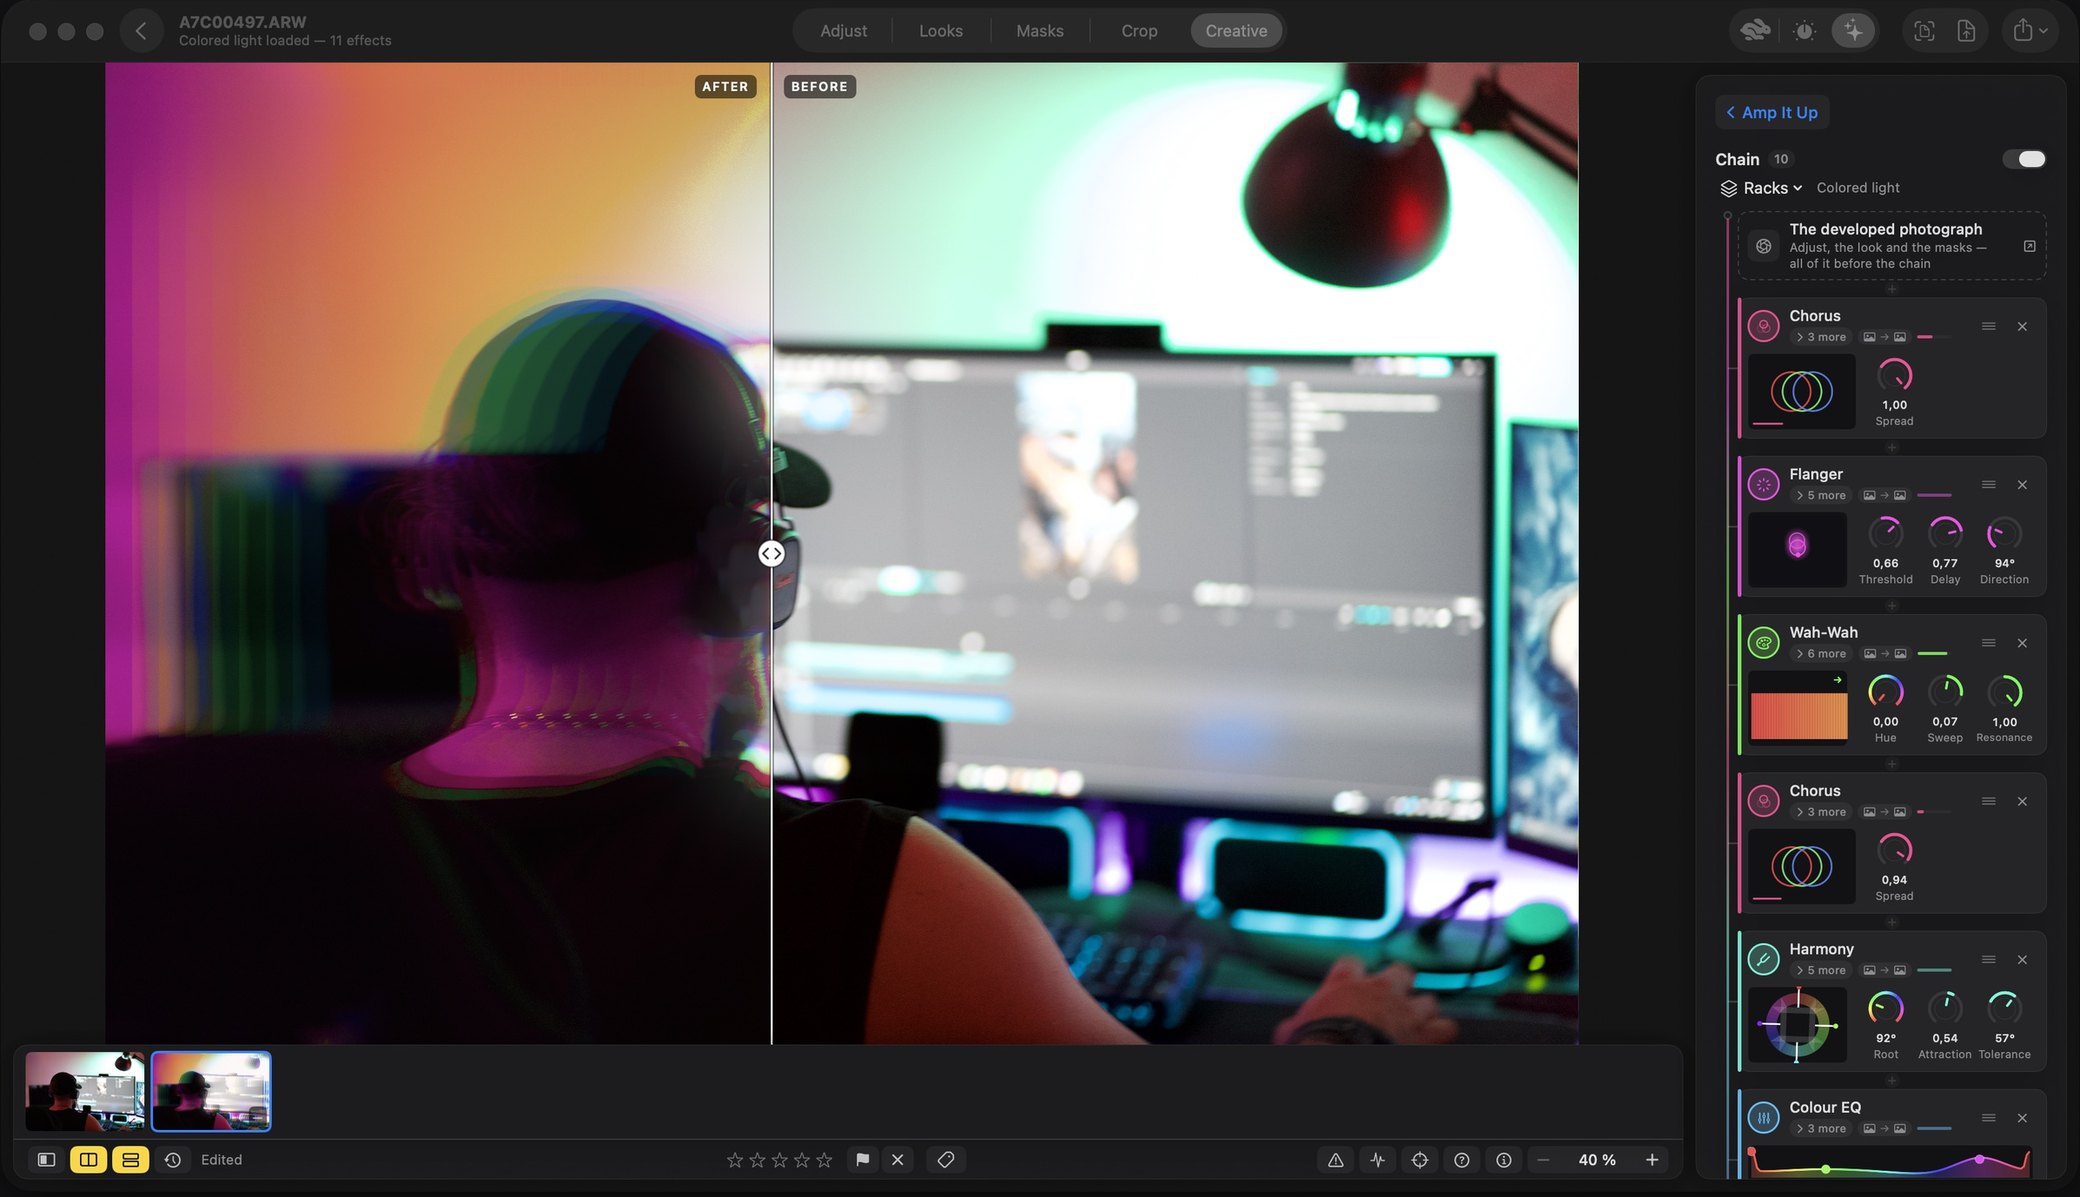Click the sparkle icon in top toolbar
The width and height of the screenshot is (2080, 1197).
click(x=1853, y=31)
